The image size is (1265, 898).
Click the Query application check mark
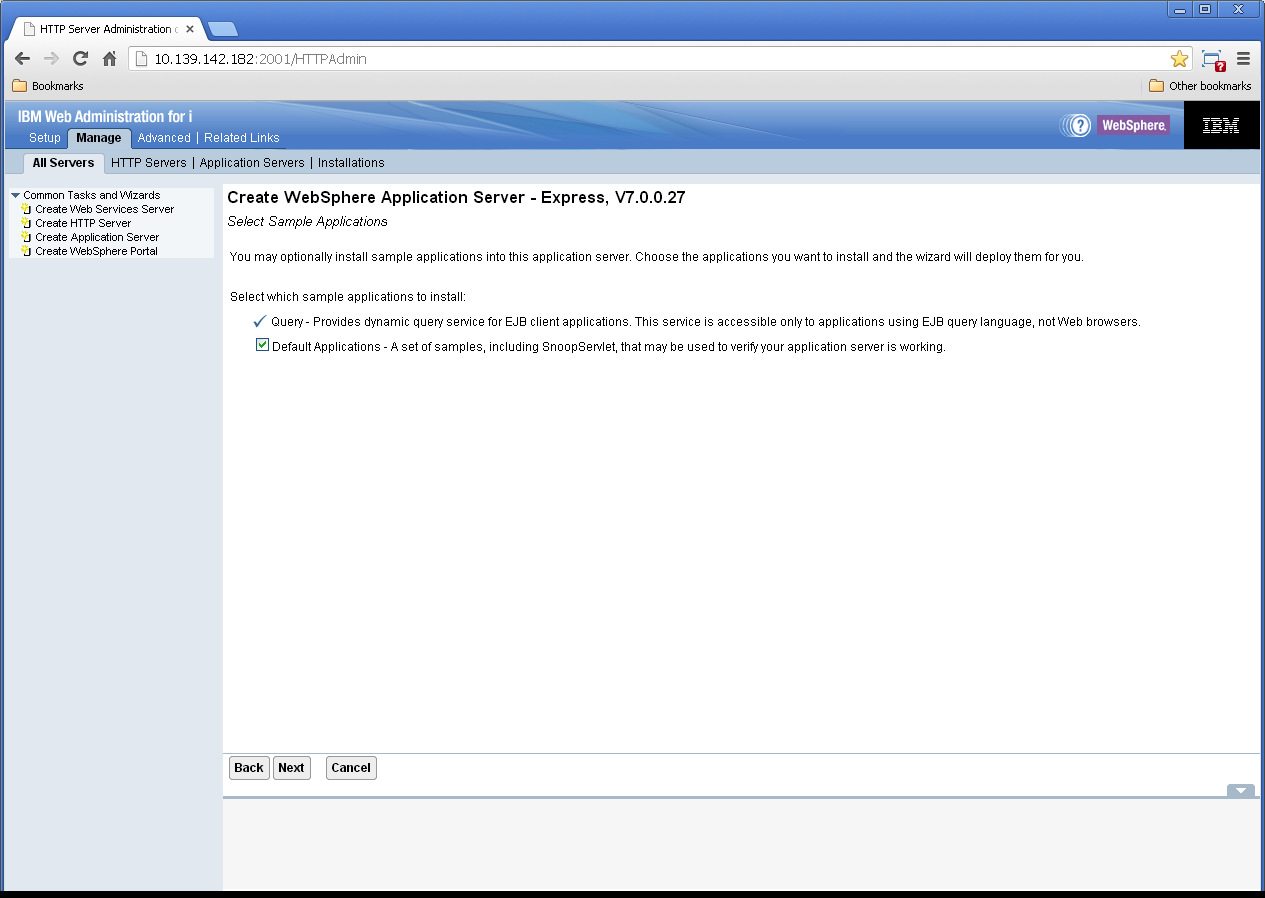click(x=260, y=322)
